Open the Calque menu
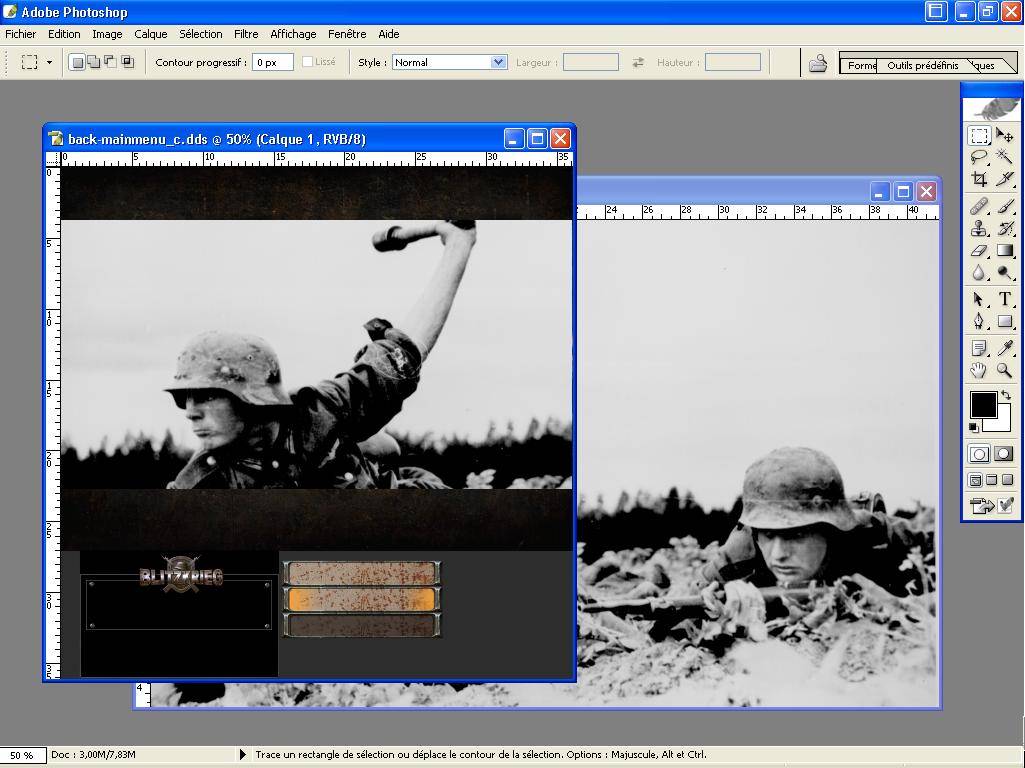This screenshot has width=1025, height=768. click(x=151, y=34)
